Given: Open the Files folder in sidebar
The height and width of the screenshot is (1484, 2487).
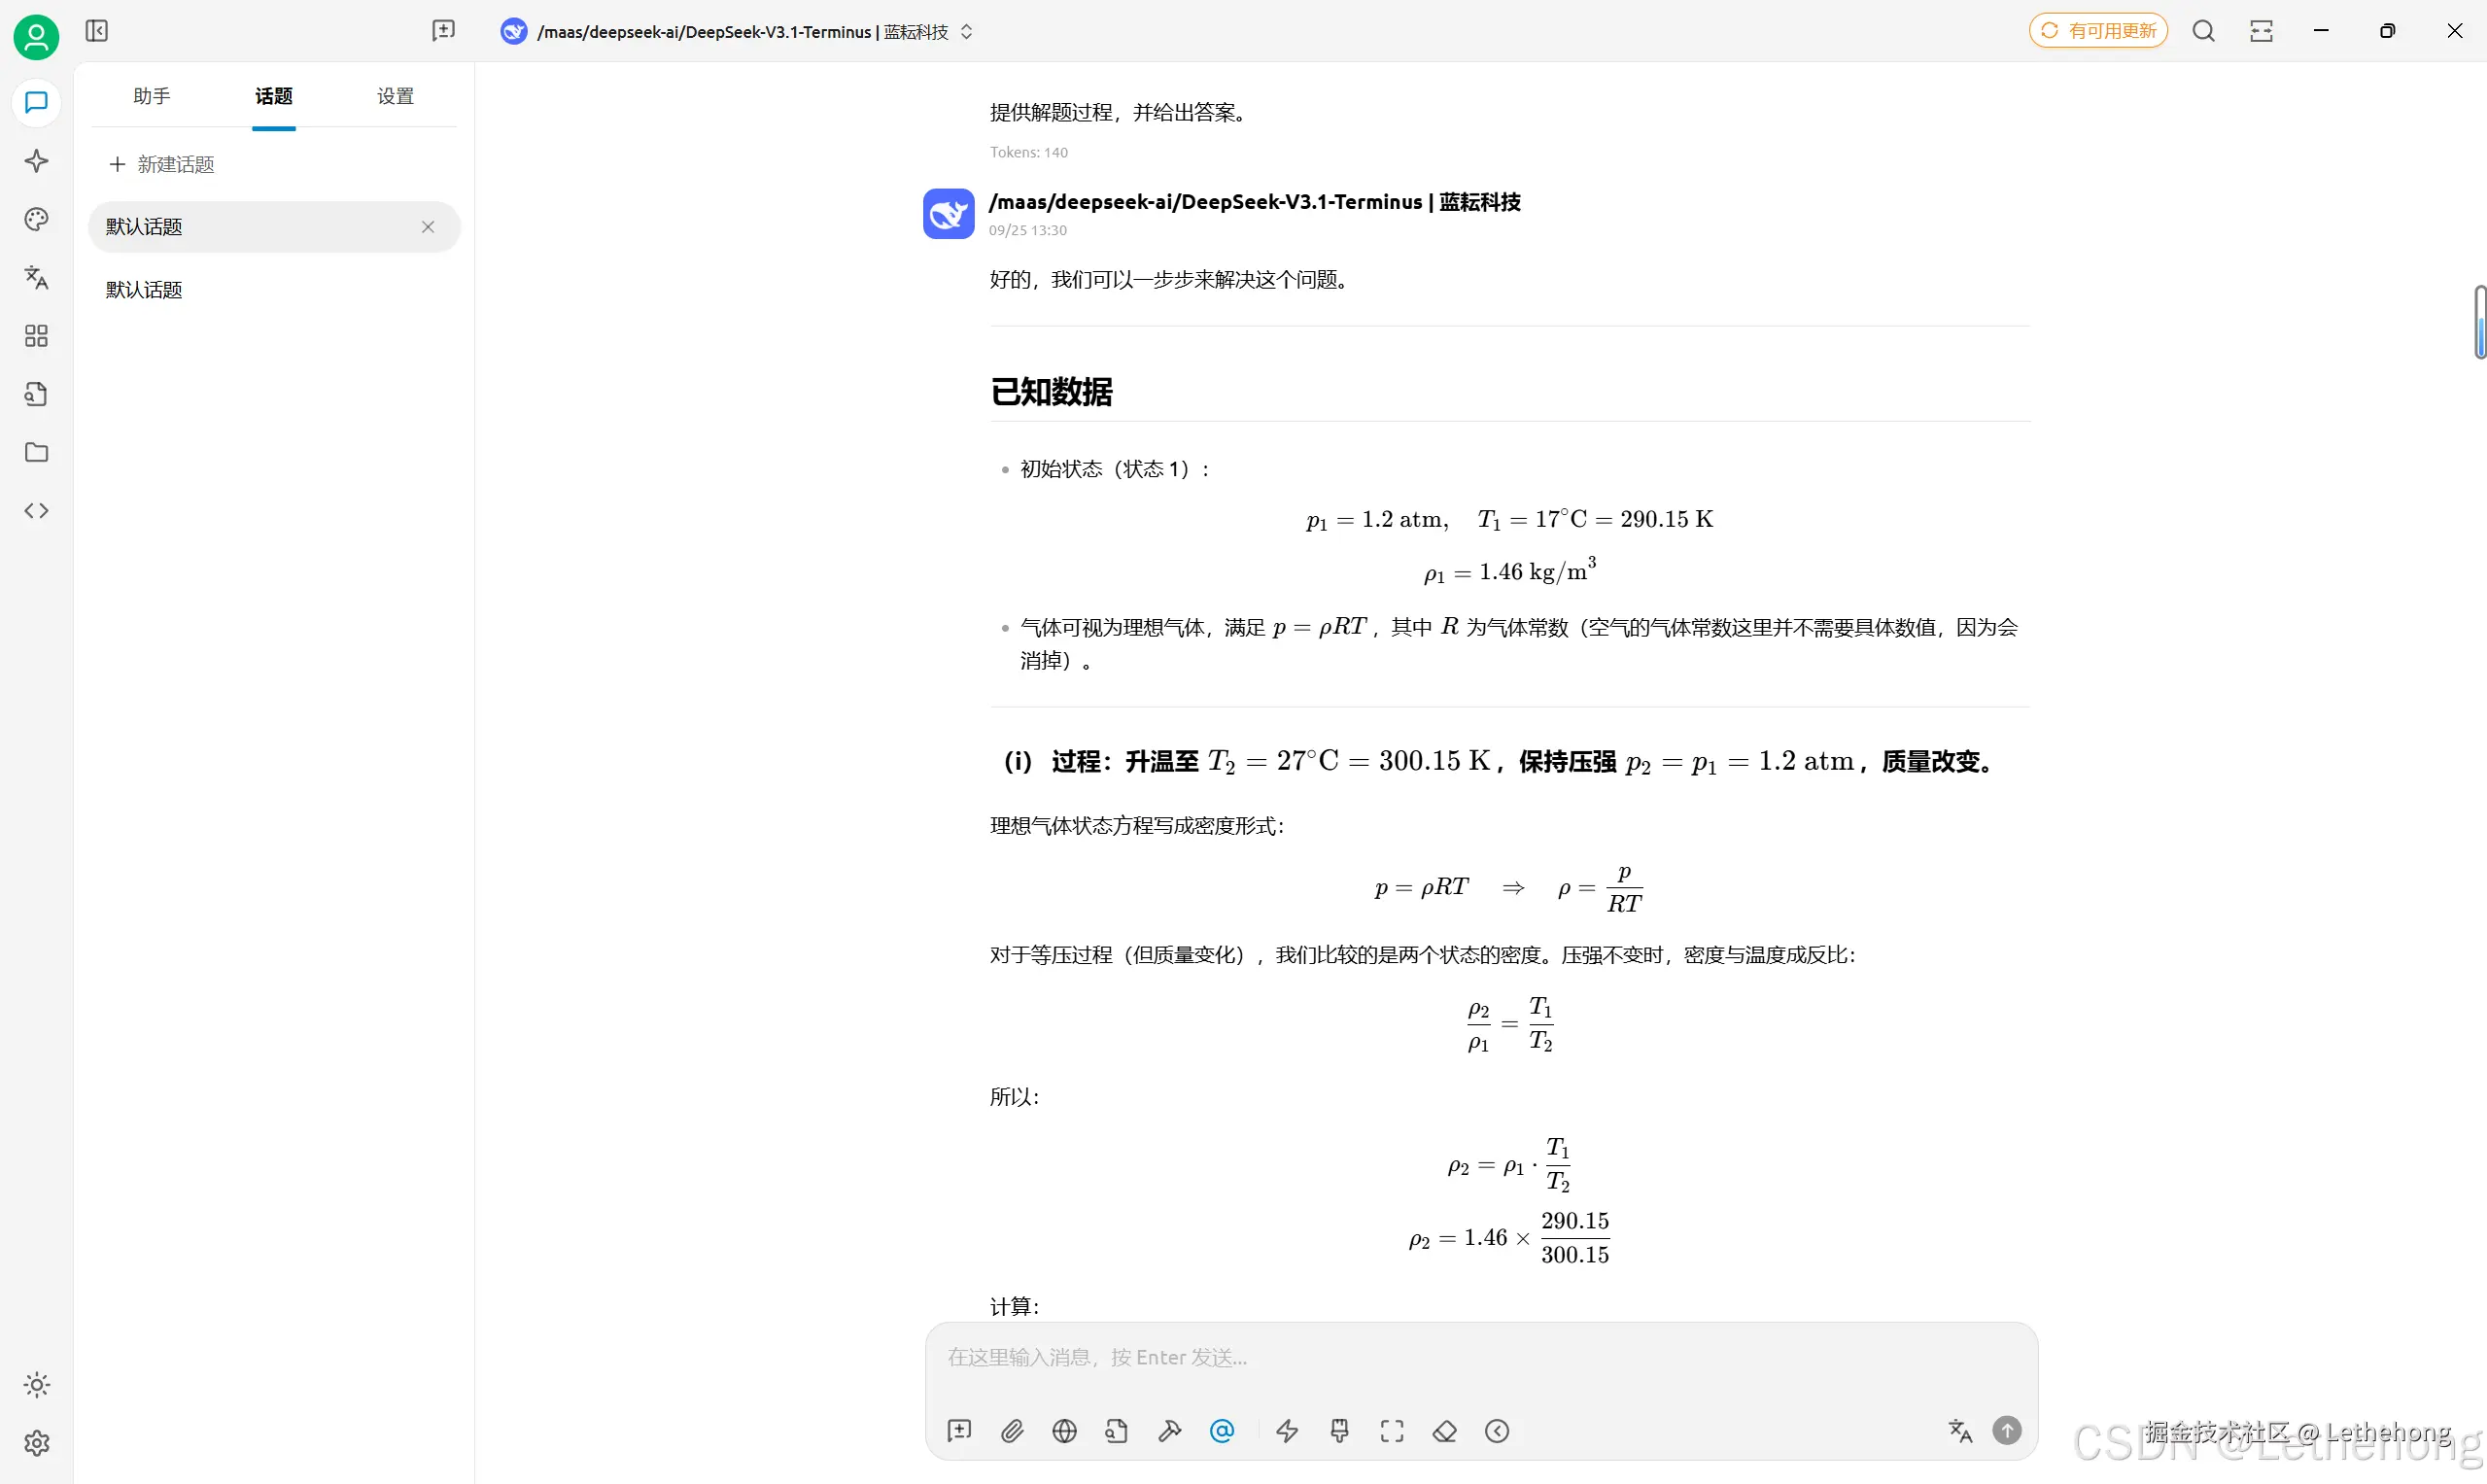Looking at the screenshot, I should coord(36,453).
